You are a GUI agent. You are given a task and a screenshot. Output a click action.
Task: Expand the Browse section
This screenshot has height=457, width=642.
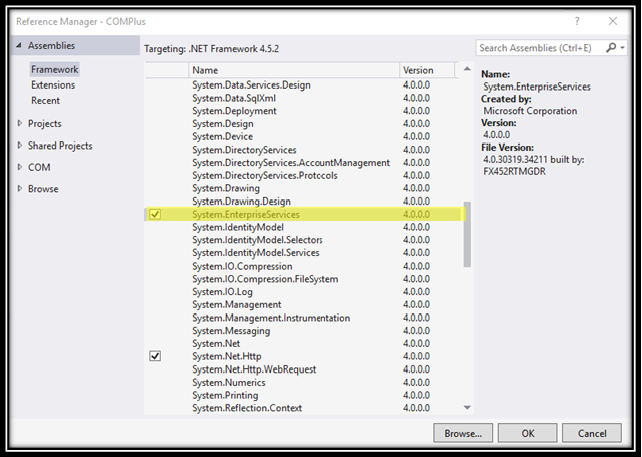19,189
